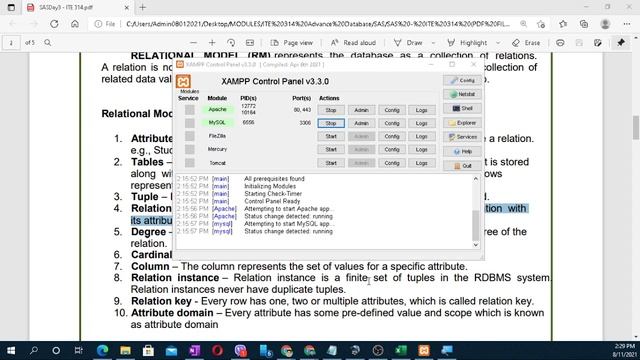Screen dimensions: 640x360
Task: Open Opera browser from taskbar
Action: [x=218, y=351]
